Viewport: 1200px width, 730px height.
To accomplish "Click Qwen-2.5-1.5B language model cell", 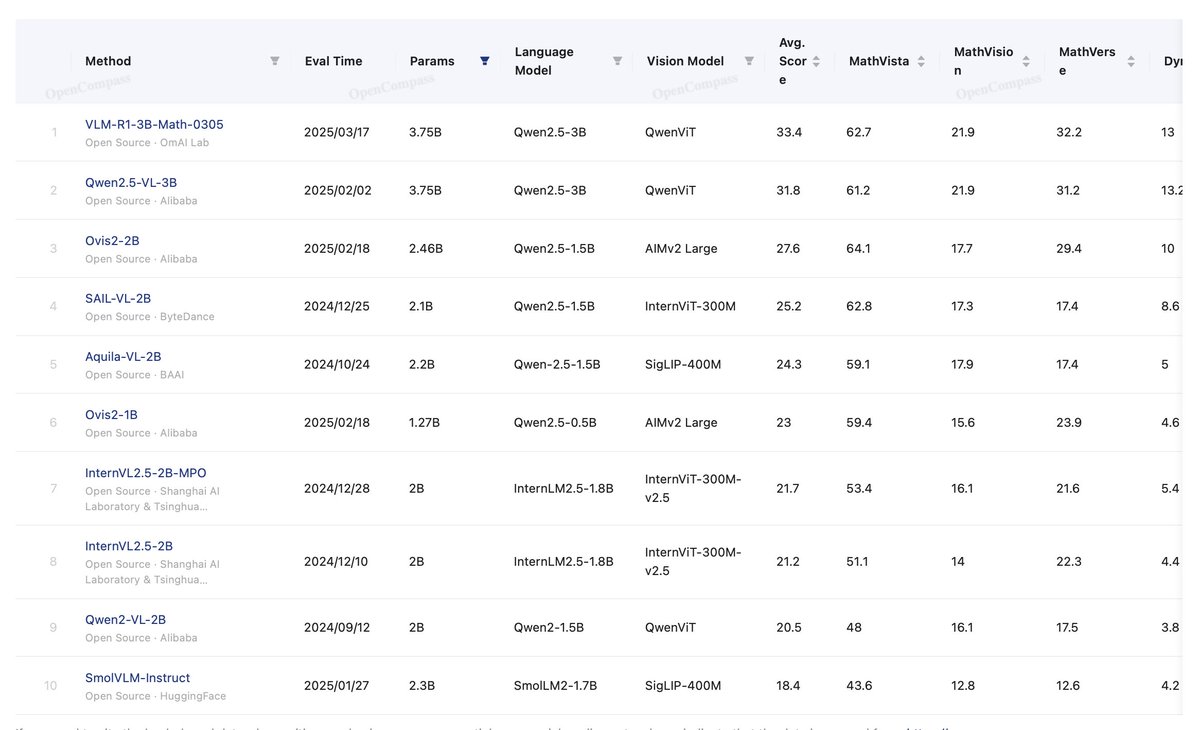I will [557, 365].
